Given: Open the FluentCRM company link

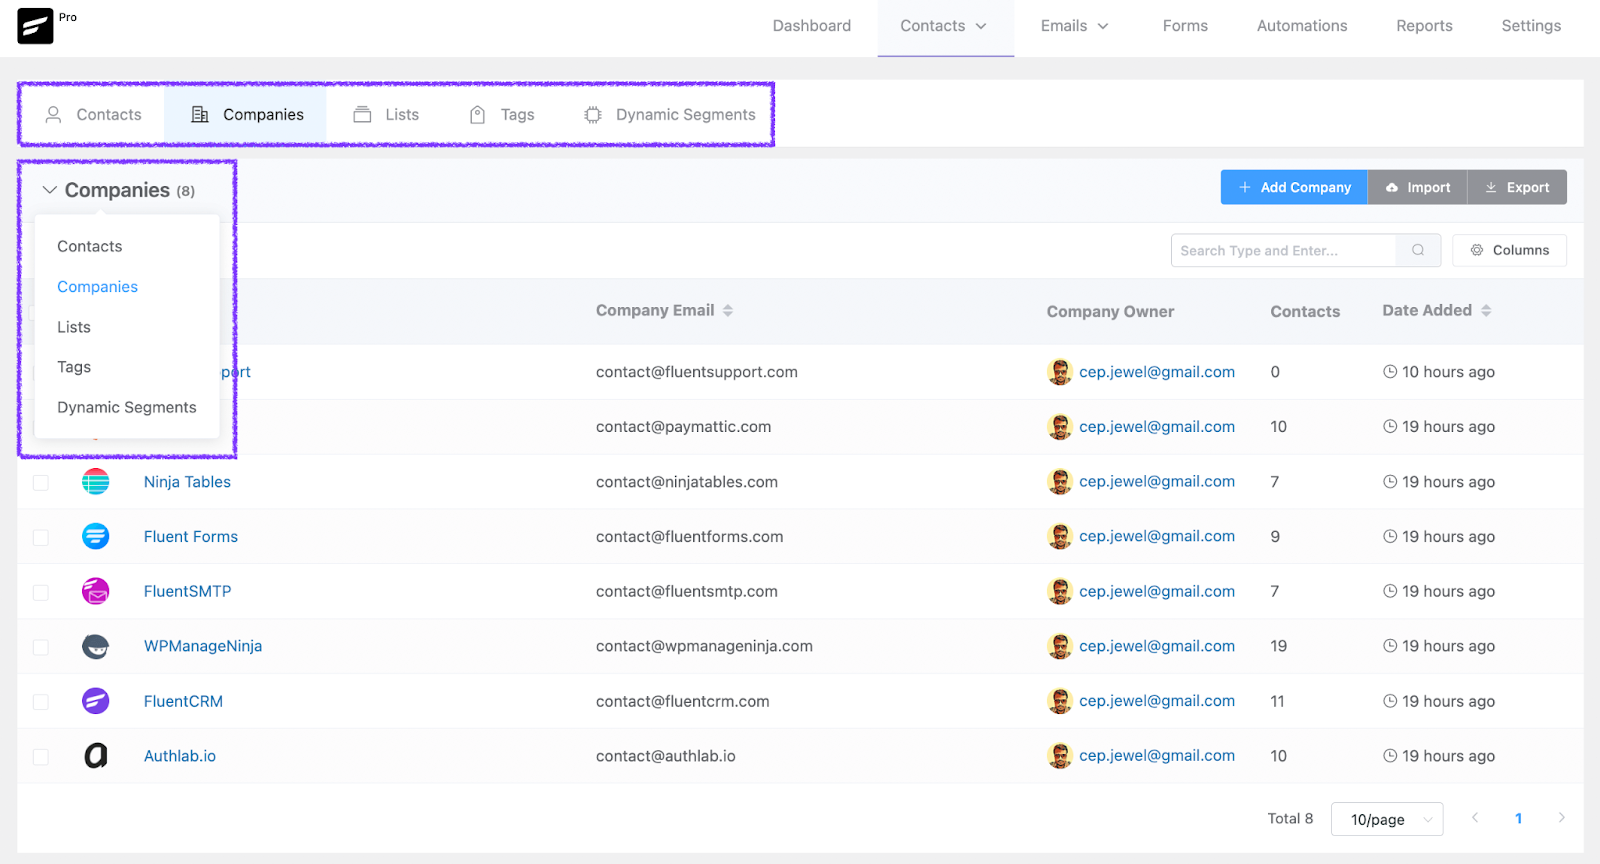Looking at the screenshot, I should 183,701.
